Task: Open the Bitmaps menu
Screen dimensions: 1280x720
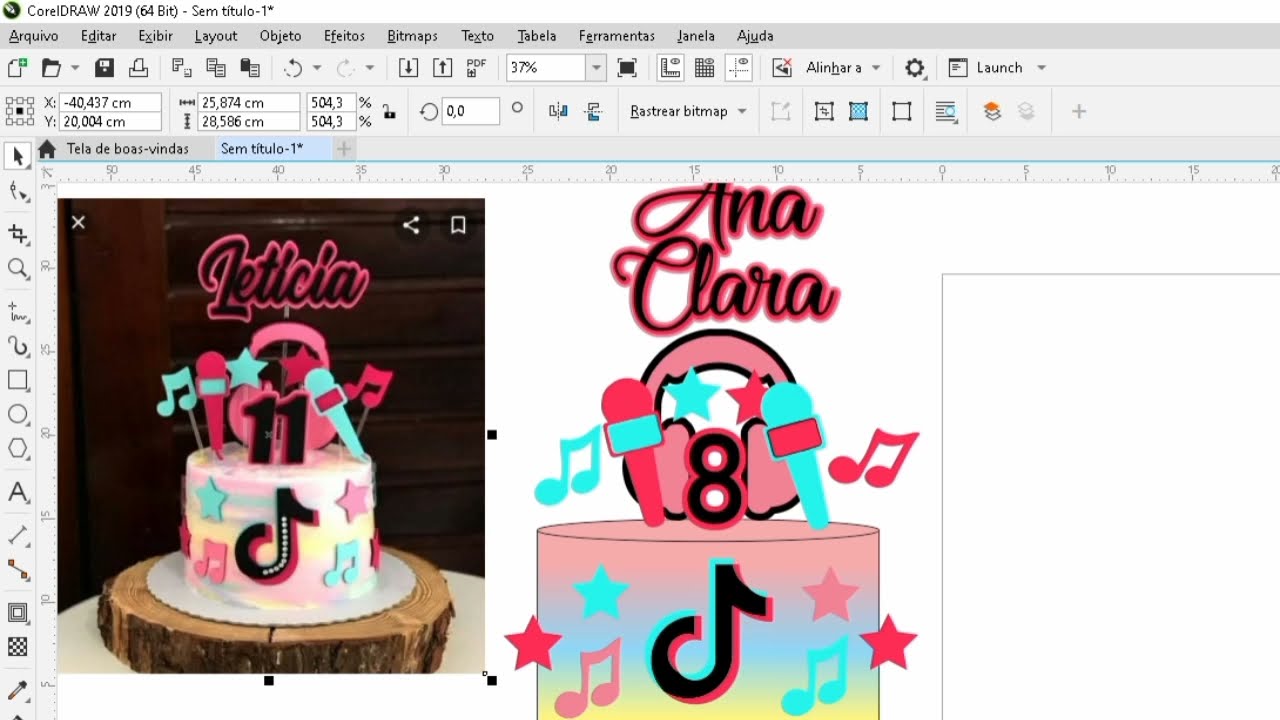Action: pyautogui.click(x=412, y=36)
